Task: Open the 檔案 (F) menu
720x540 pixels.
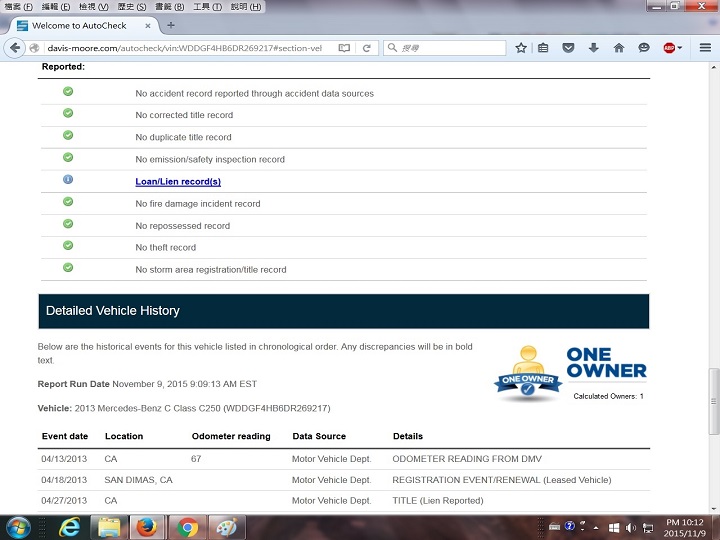Action: coord(19,6)
